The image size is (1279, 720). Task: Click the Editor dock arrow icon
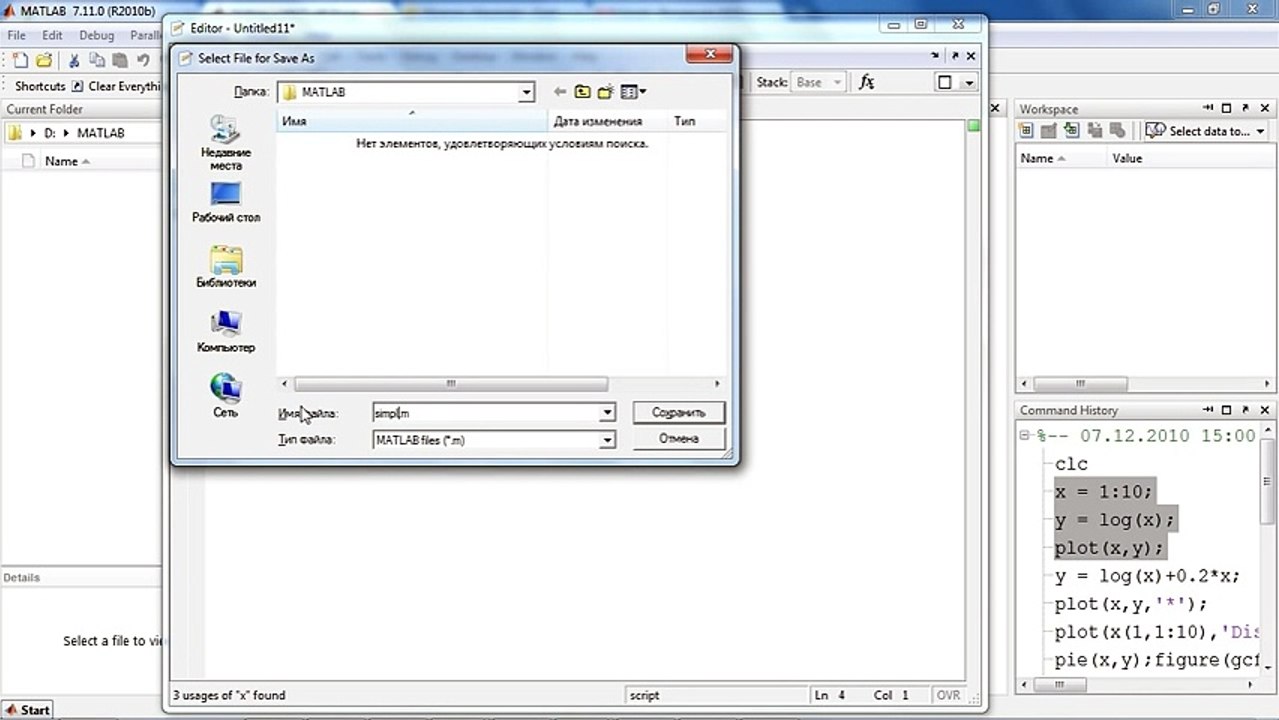[x=936, y=56]
